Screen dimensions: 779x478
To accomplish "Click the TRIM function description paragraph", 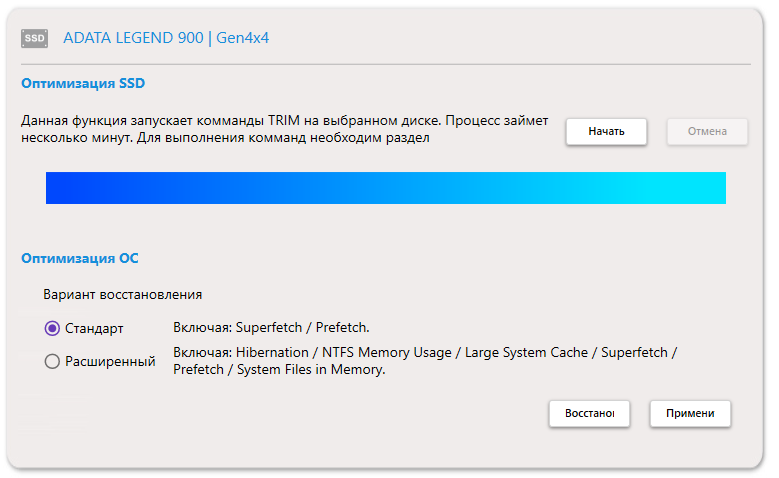I will pyautogui.click(x=285, y=130).
